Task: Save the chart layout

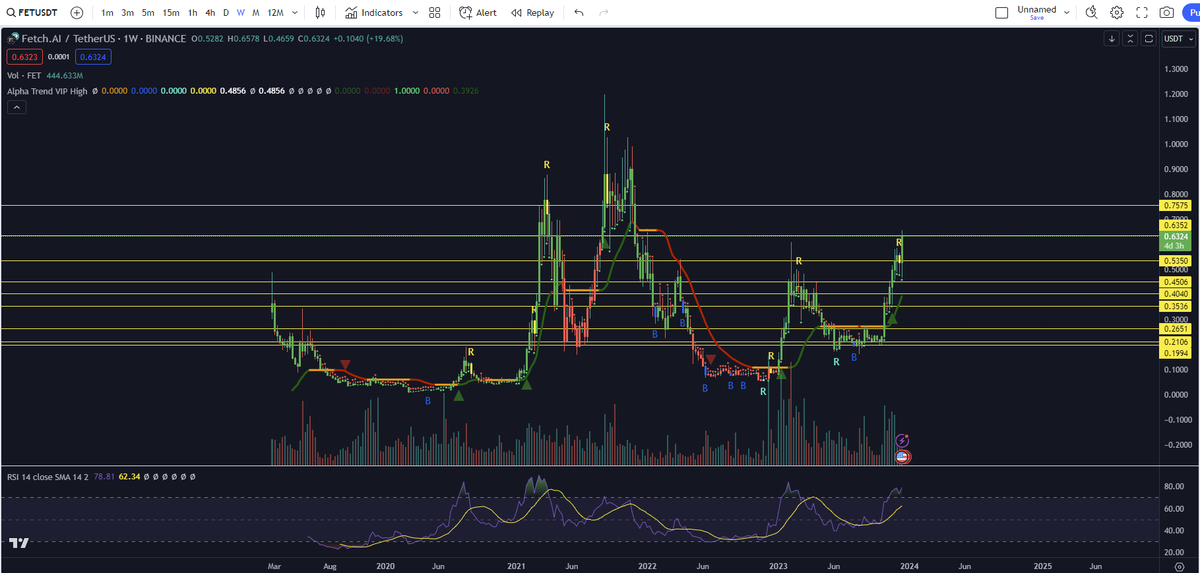Action: coord(1036,18)
